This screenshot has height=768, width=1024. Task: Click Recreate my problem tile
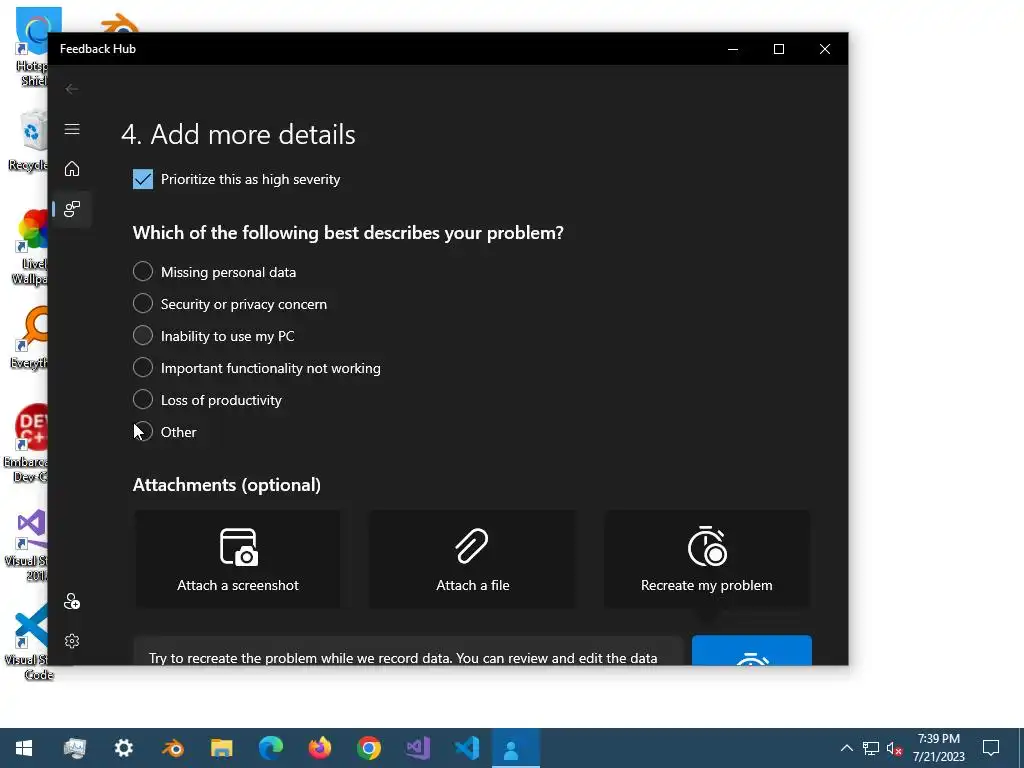tap(707, 560)
